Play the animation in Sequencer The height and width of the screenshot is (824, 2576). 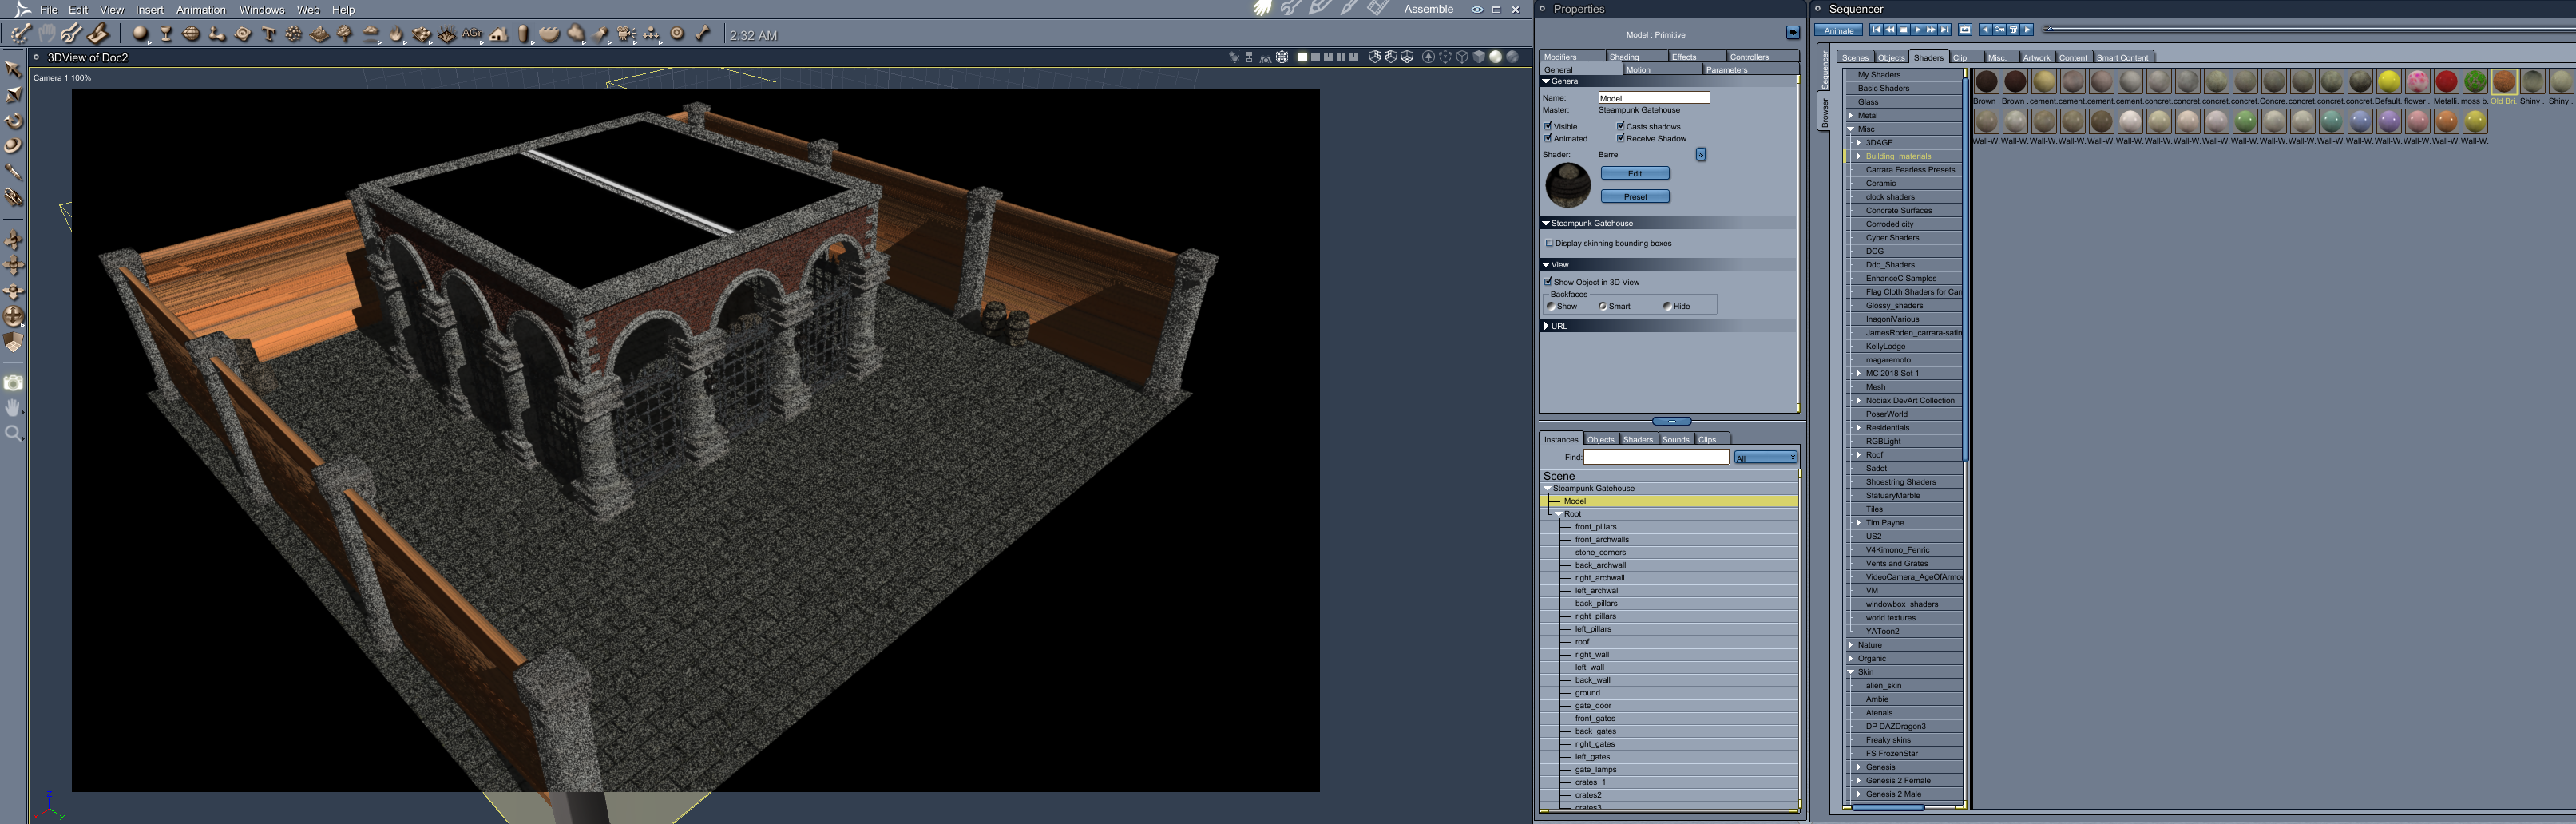[x=1917, y=29]
